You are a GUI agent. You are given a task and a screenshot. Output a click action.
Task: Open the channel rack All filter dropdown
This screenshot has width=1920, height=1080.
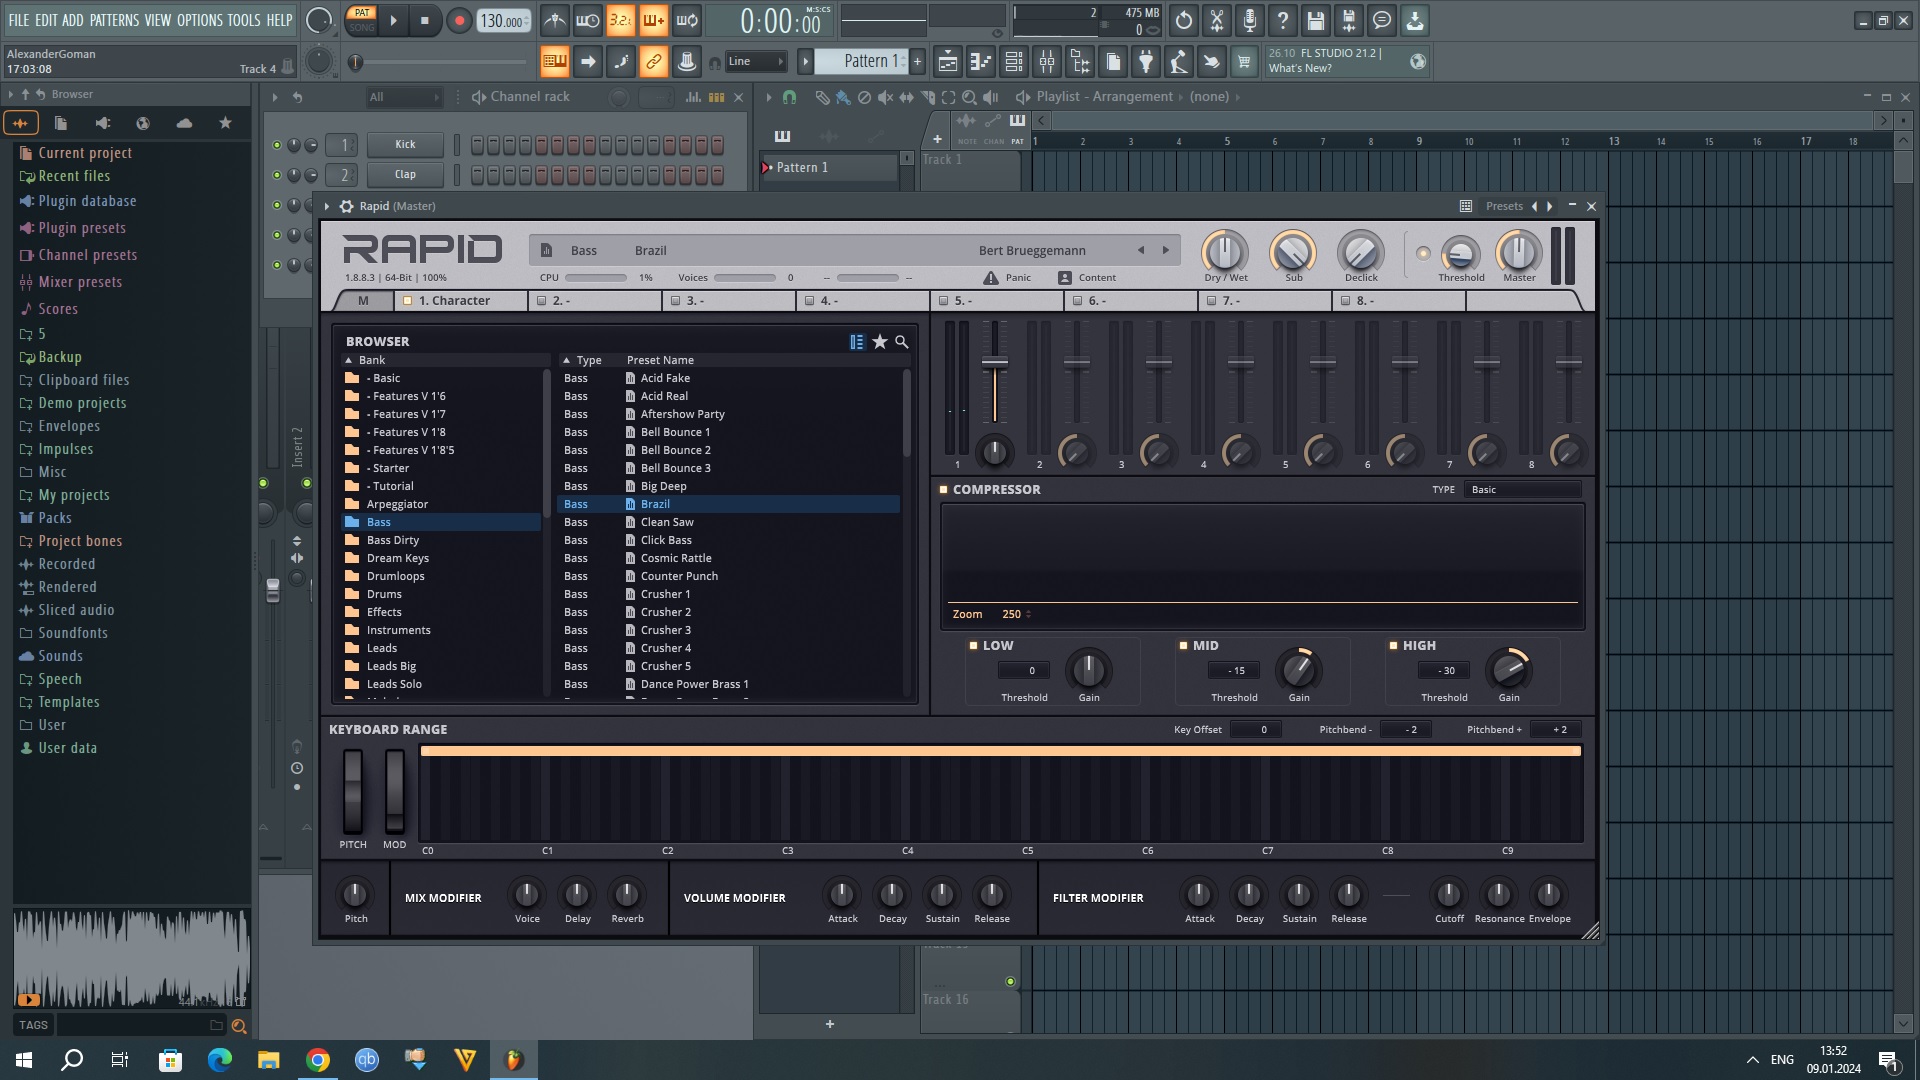click(403, 97)
